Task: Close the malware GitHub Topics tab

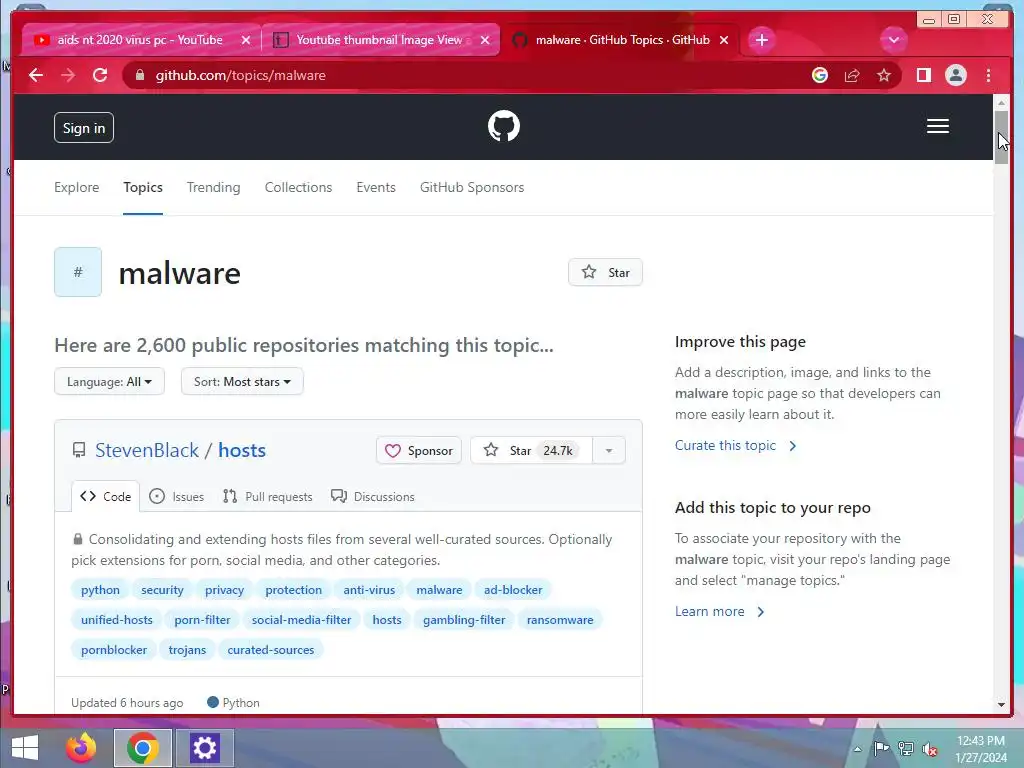Action: [724, 40]
